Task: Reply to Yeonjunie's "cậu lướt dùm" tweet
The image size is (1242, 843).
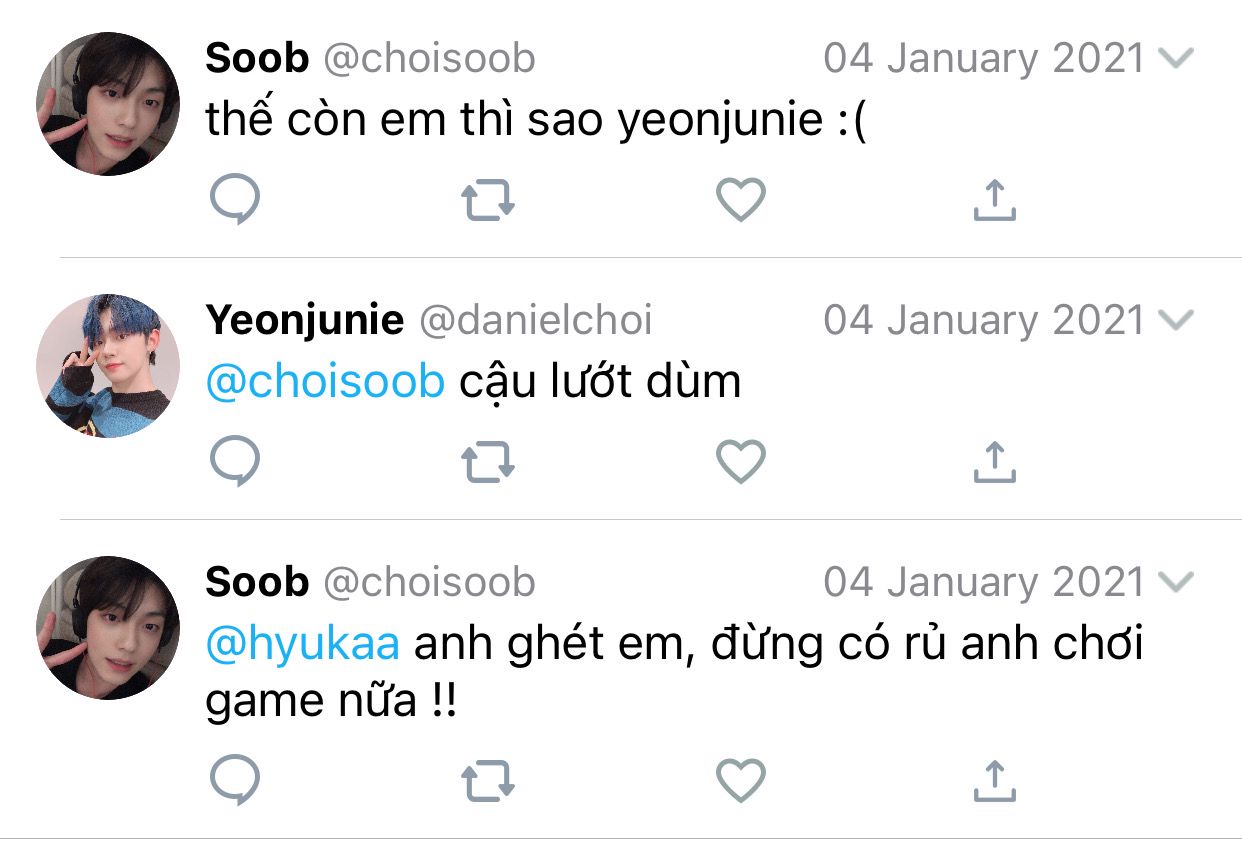Action: tap(236, 462)
